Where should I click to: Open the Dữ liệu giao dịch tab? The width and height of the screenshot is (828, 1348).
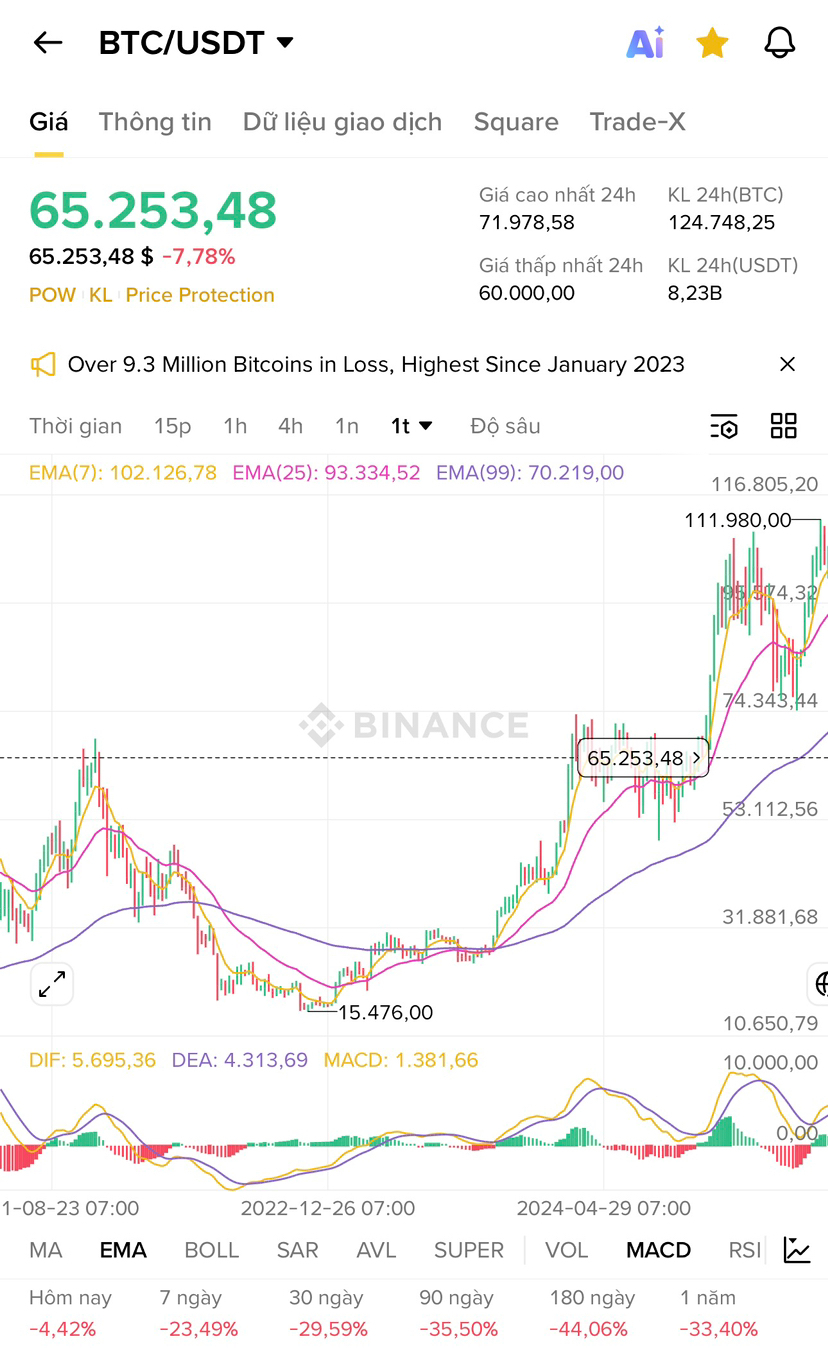[342, 122]
